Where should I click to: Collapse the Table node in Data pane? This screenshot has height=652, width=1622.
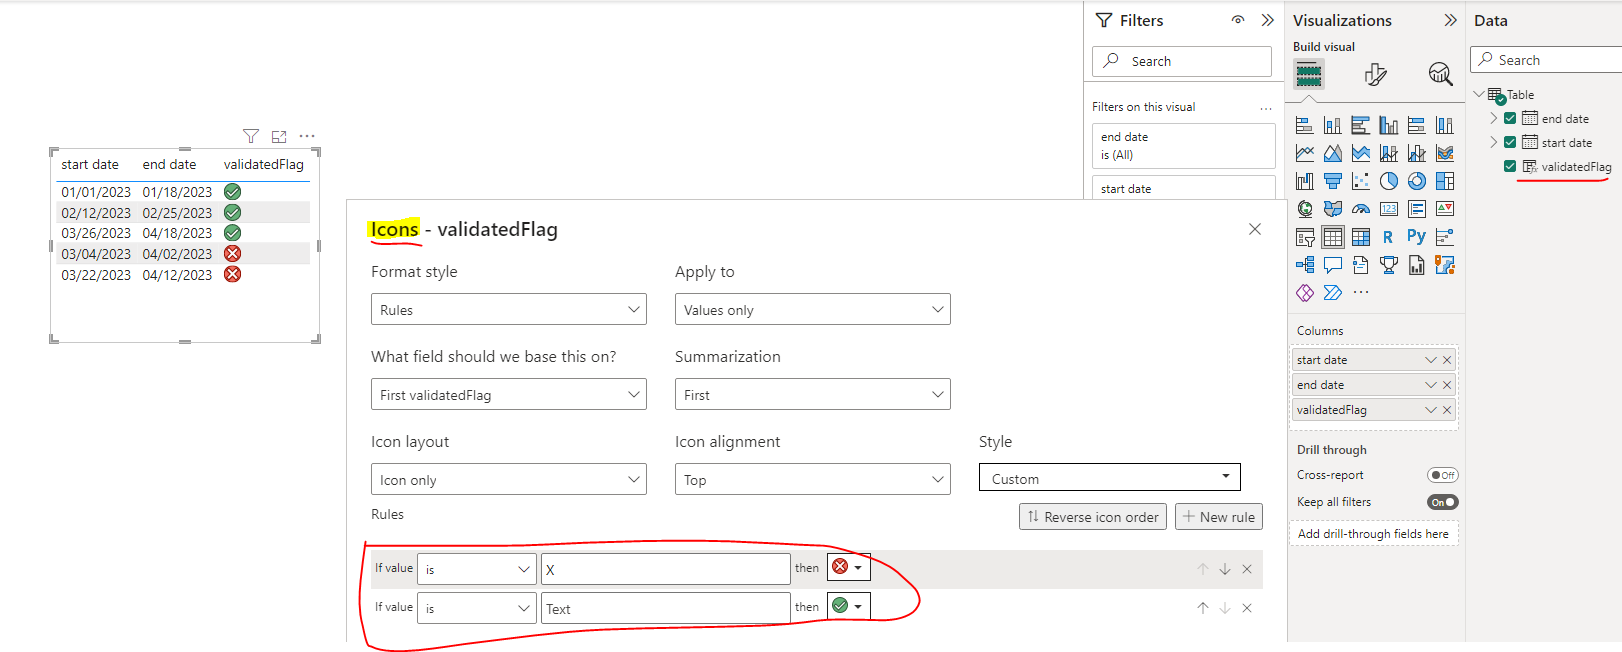(x=1479, y=94)
